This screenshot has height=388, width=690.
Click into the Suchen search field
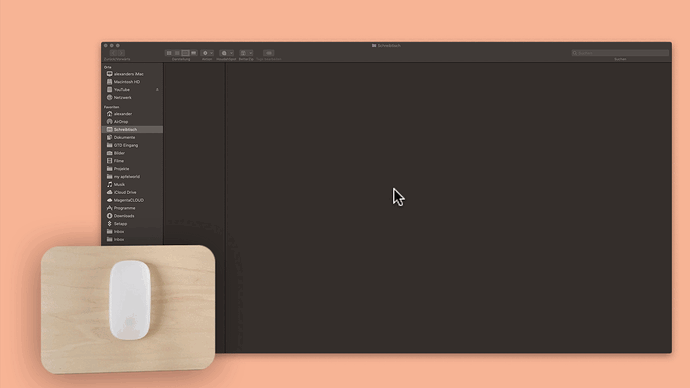620,53
